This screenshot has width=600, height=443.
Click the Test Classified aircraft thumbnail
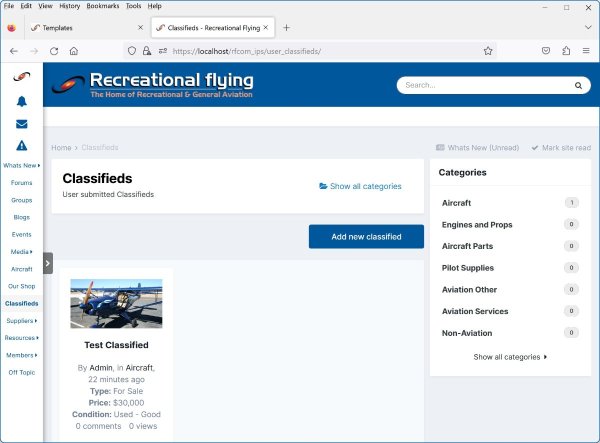click(x=116, y=303)
